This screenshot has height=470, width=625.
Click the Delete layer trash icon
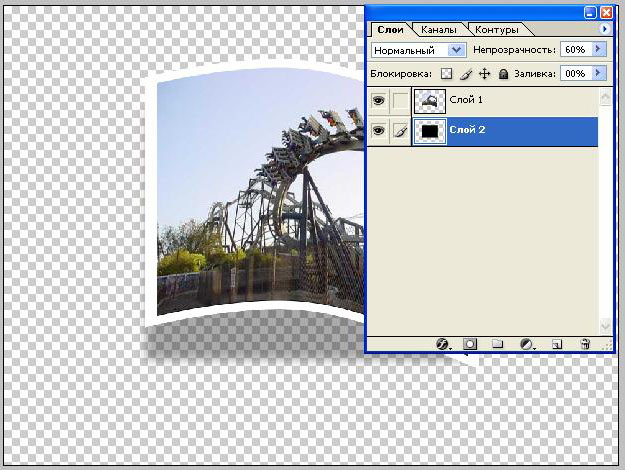(x=585, y=343)
